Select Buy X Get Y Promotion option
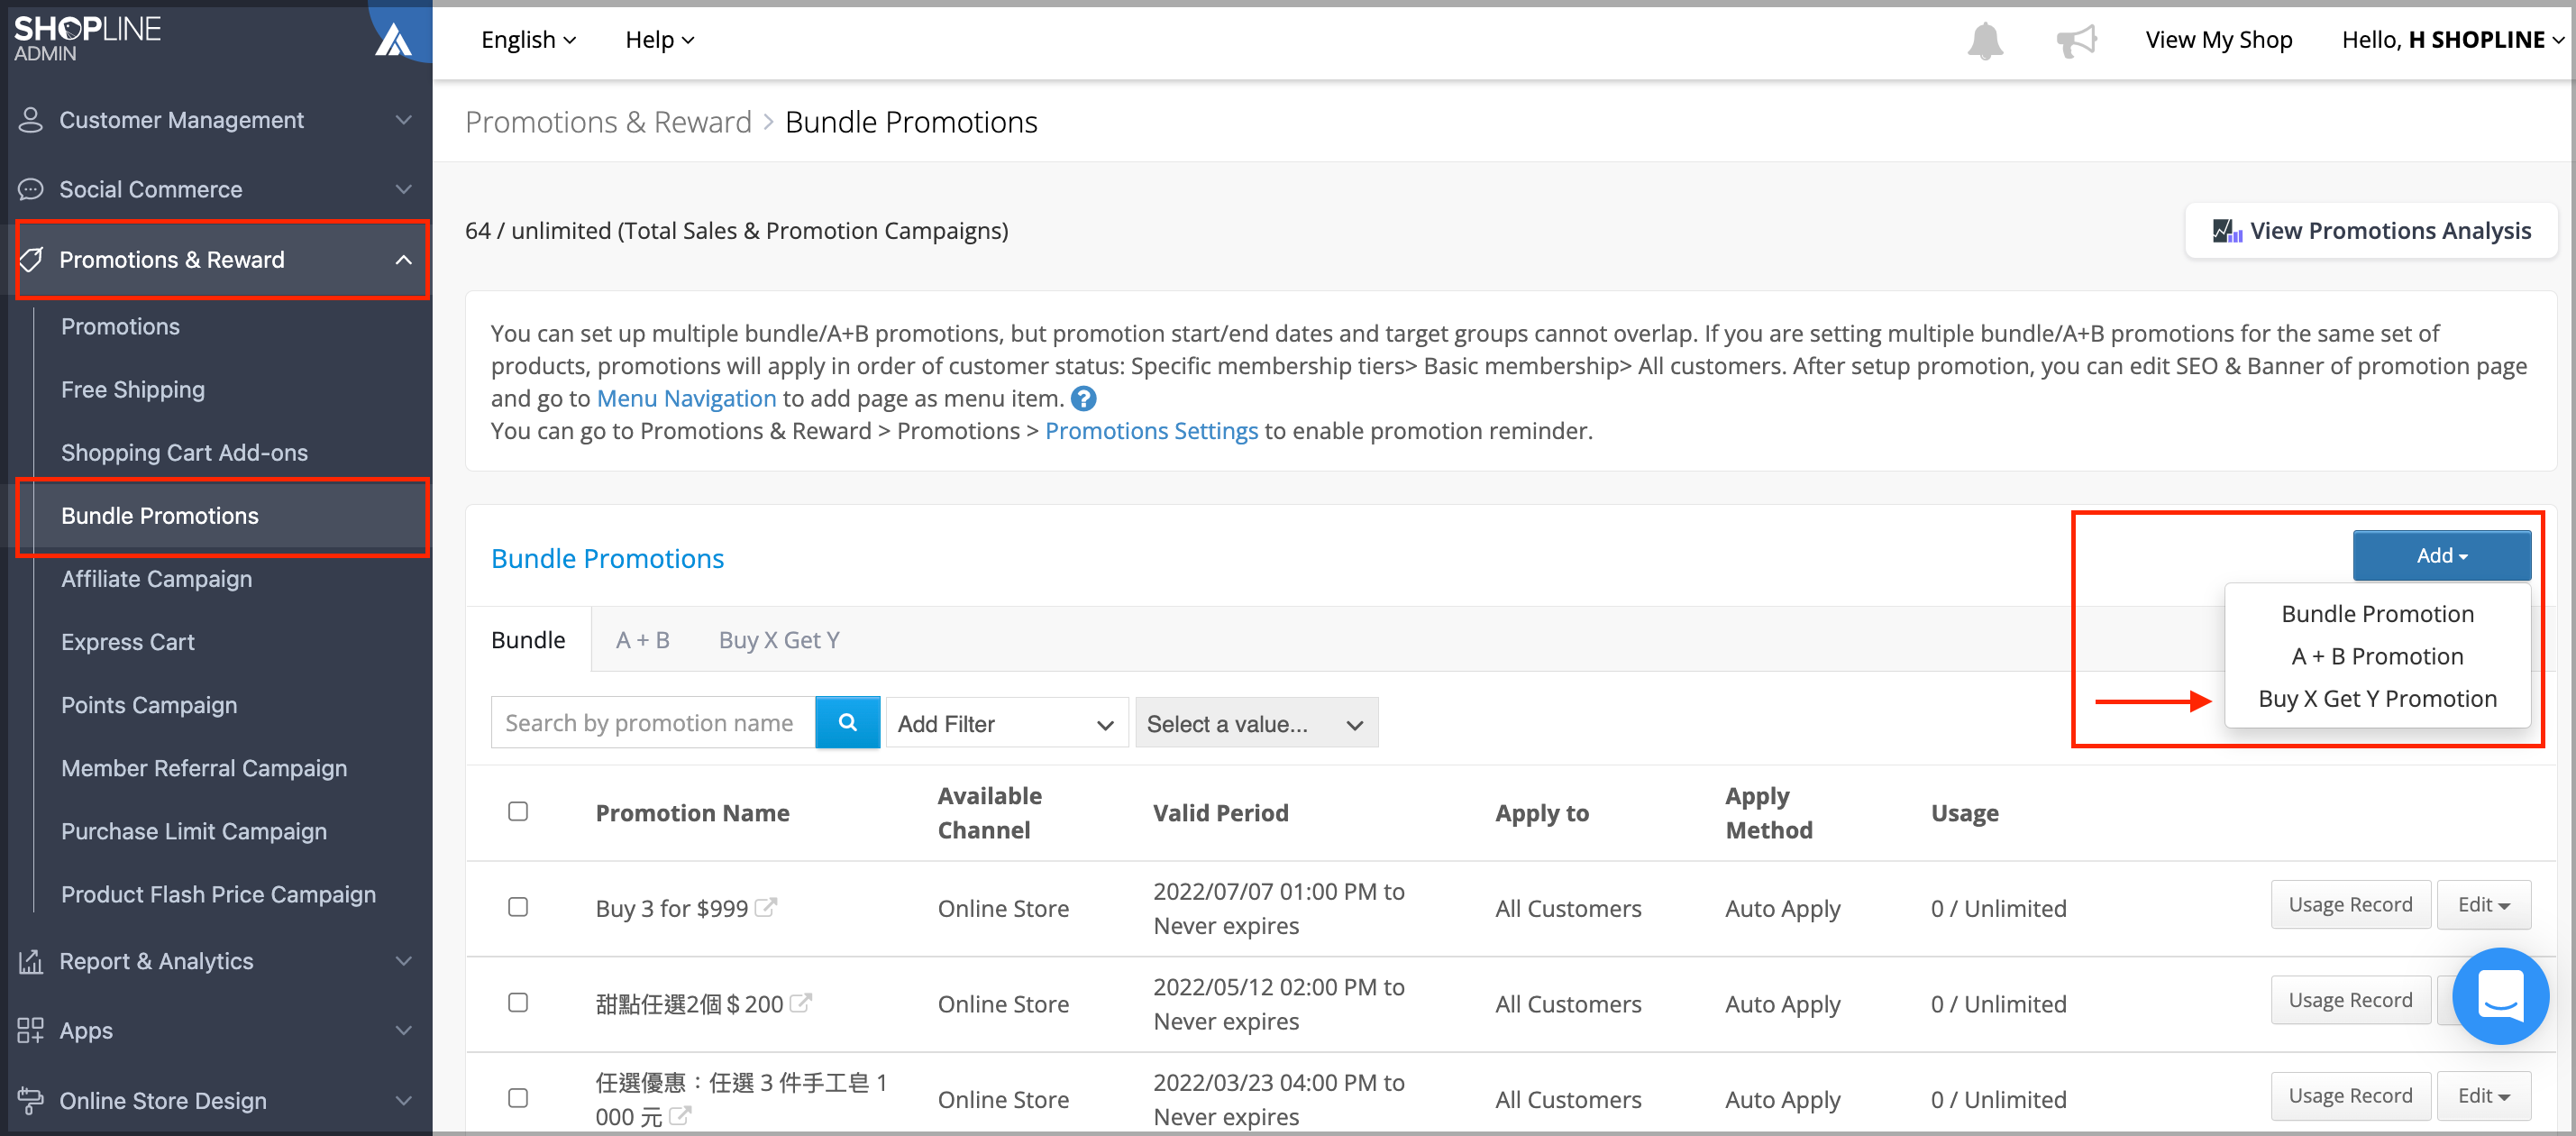2576x1136 pixels. pyautogui.click(x=2377, y=699)
